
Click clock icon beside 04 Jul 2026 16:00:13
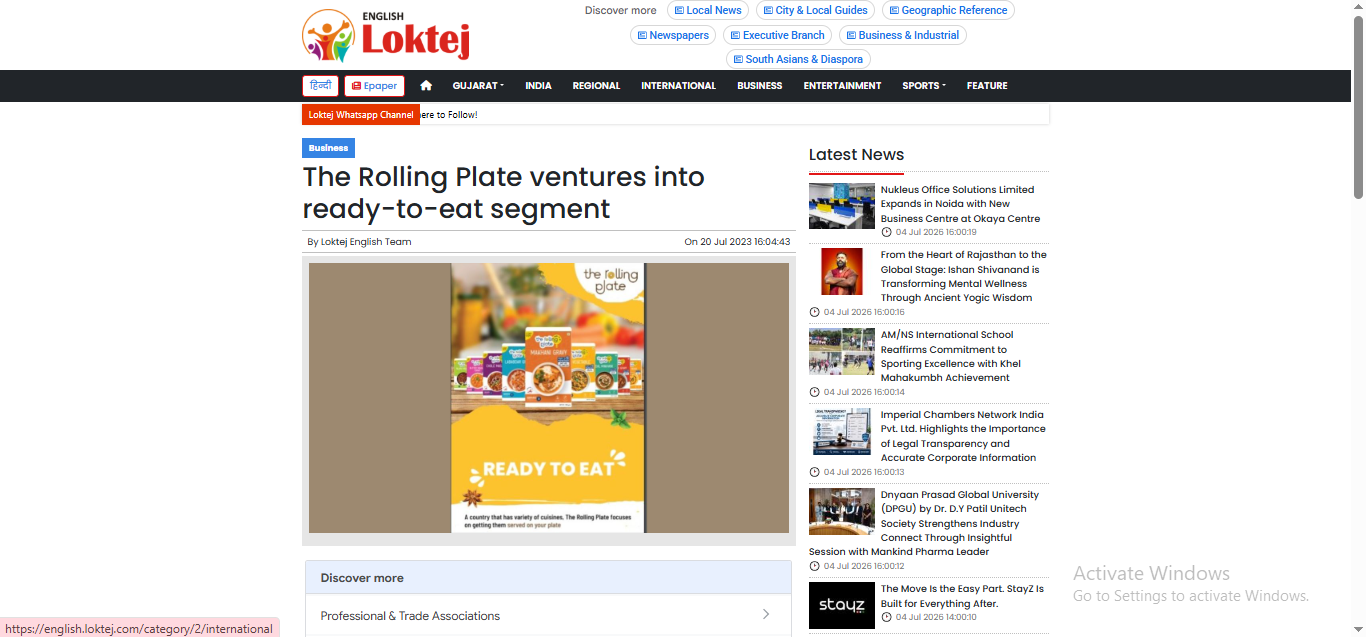(814, 472)
